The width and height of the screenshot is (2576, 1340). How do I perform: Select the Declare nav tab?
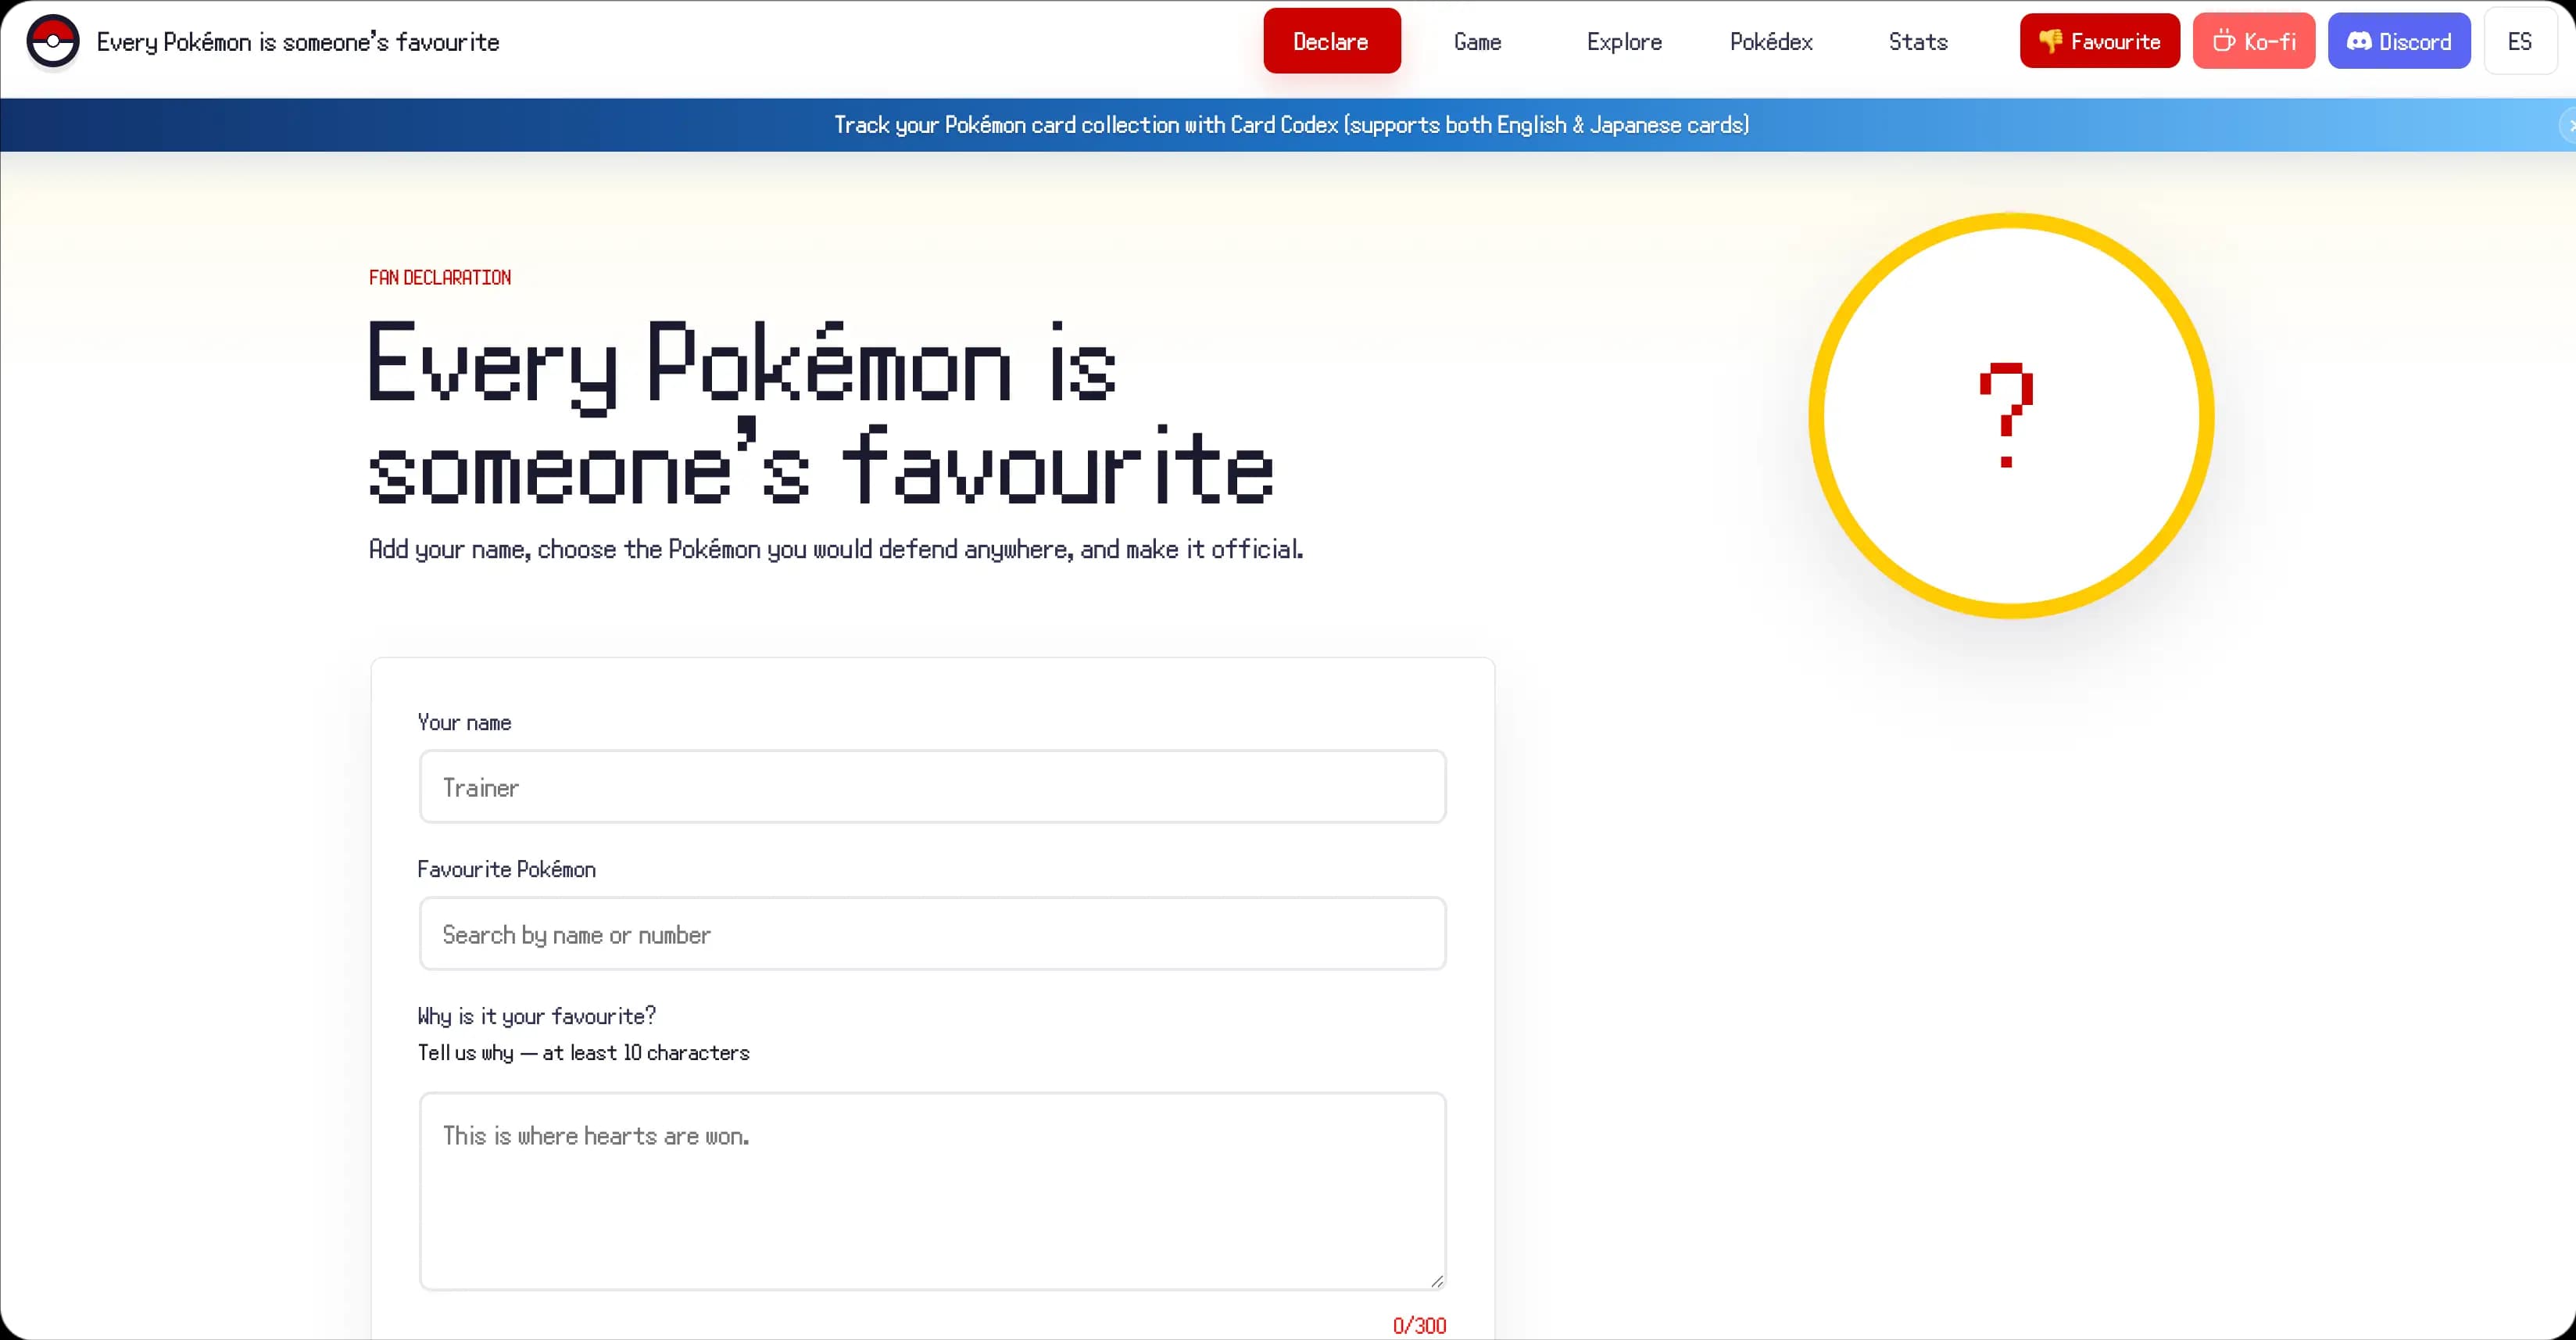[1331, 41]
